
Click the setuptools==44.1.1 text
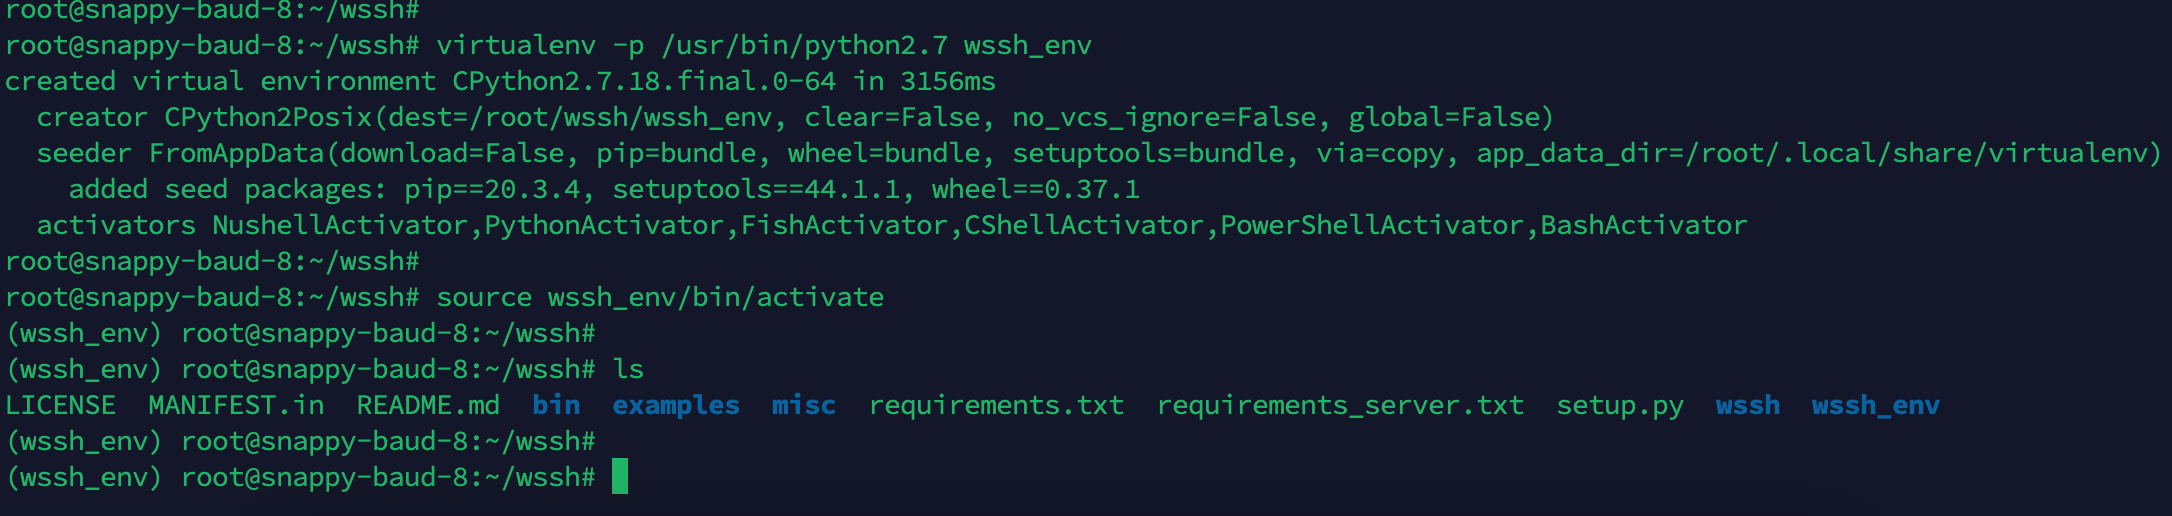click(756, 189)
